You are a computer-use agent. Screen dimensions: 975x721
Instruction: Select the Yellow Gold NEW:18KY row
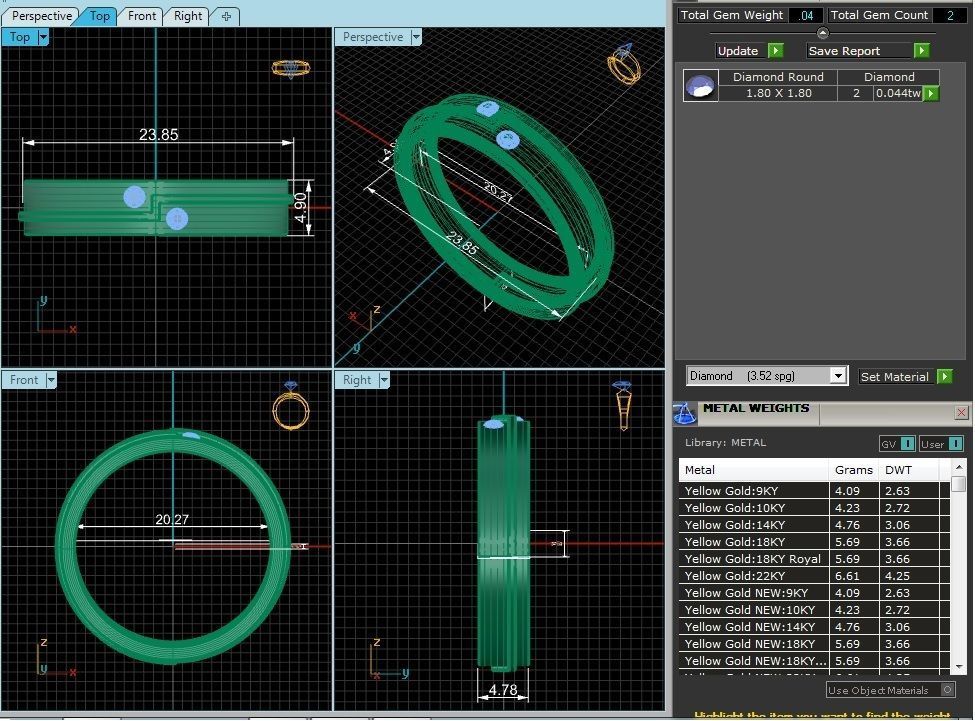pyautogui.click(x=815, y=644)
